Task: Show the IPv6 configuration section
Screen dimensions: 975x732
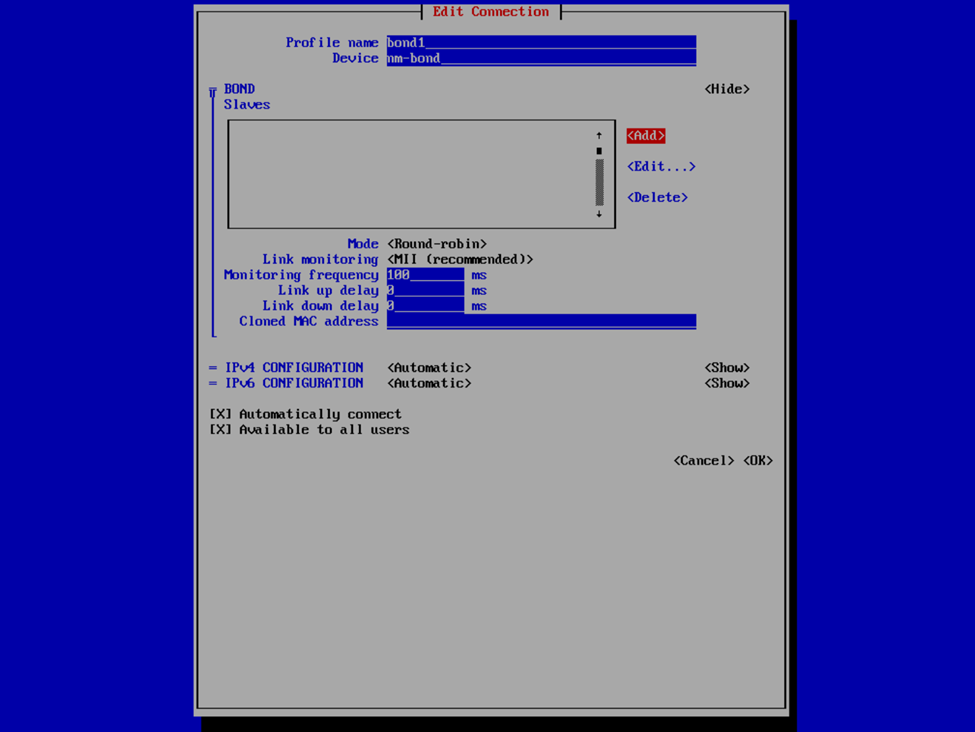Action: 727,383
